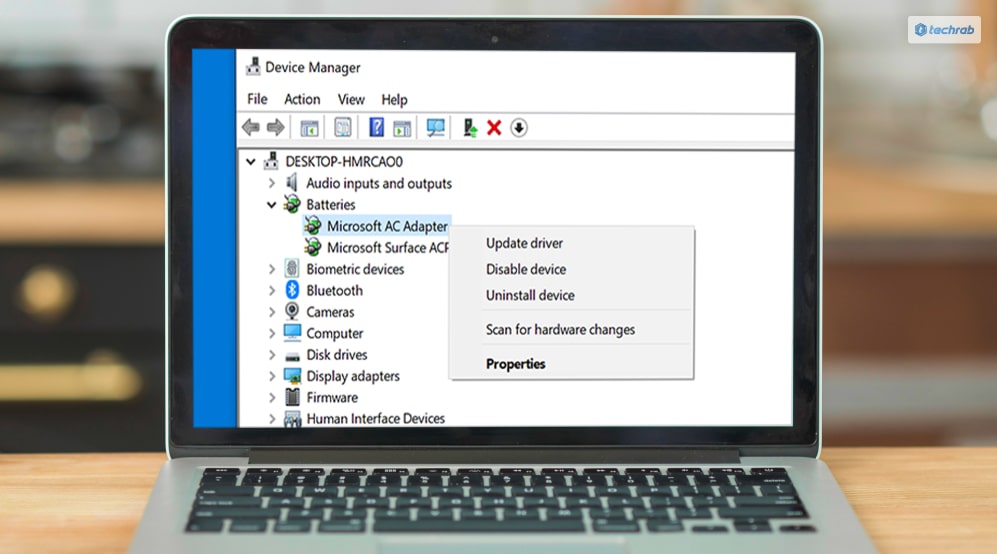Expand the Disk drives category

[272, 355]
